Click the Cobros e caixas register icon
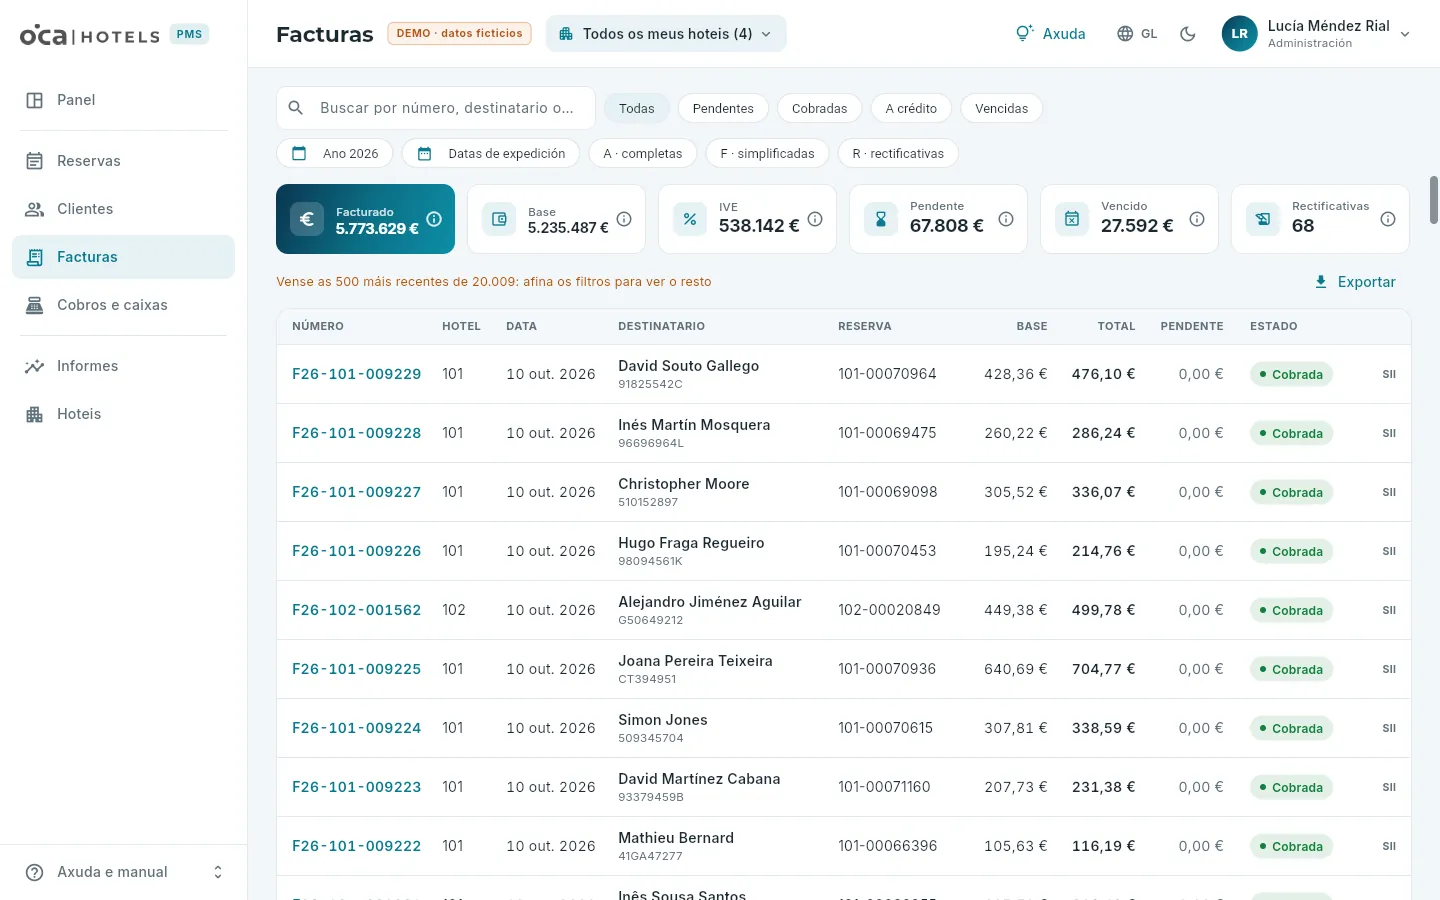Screen dimensions: 1440x900 pyautogui.click(x=34, y=305)
